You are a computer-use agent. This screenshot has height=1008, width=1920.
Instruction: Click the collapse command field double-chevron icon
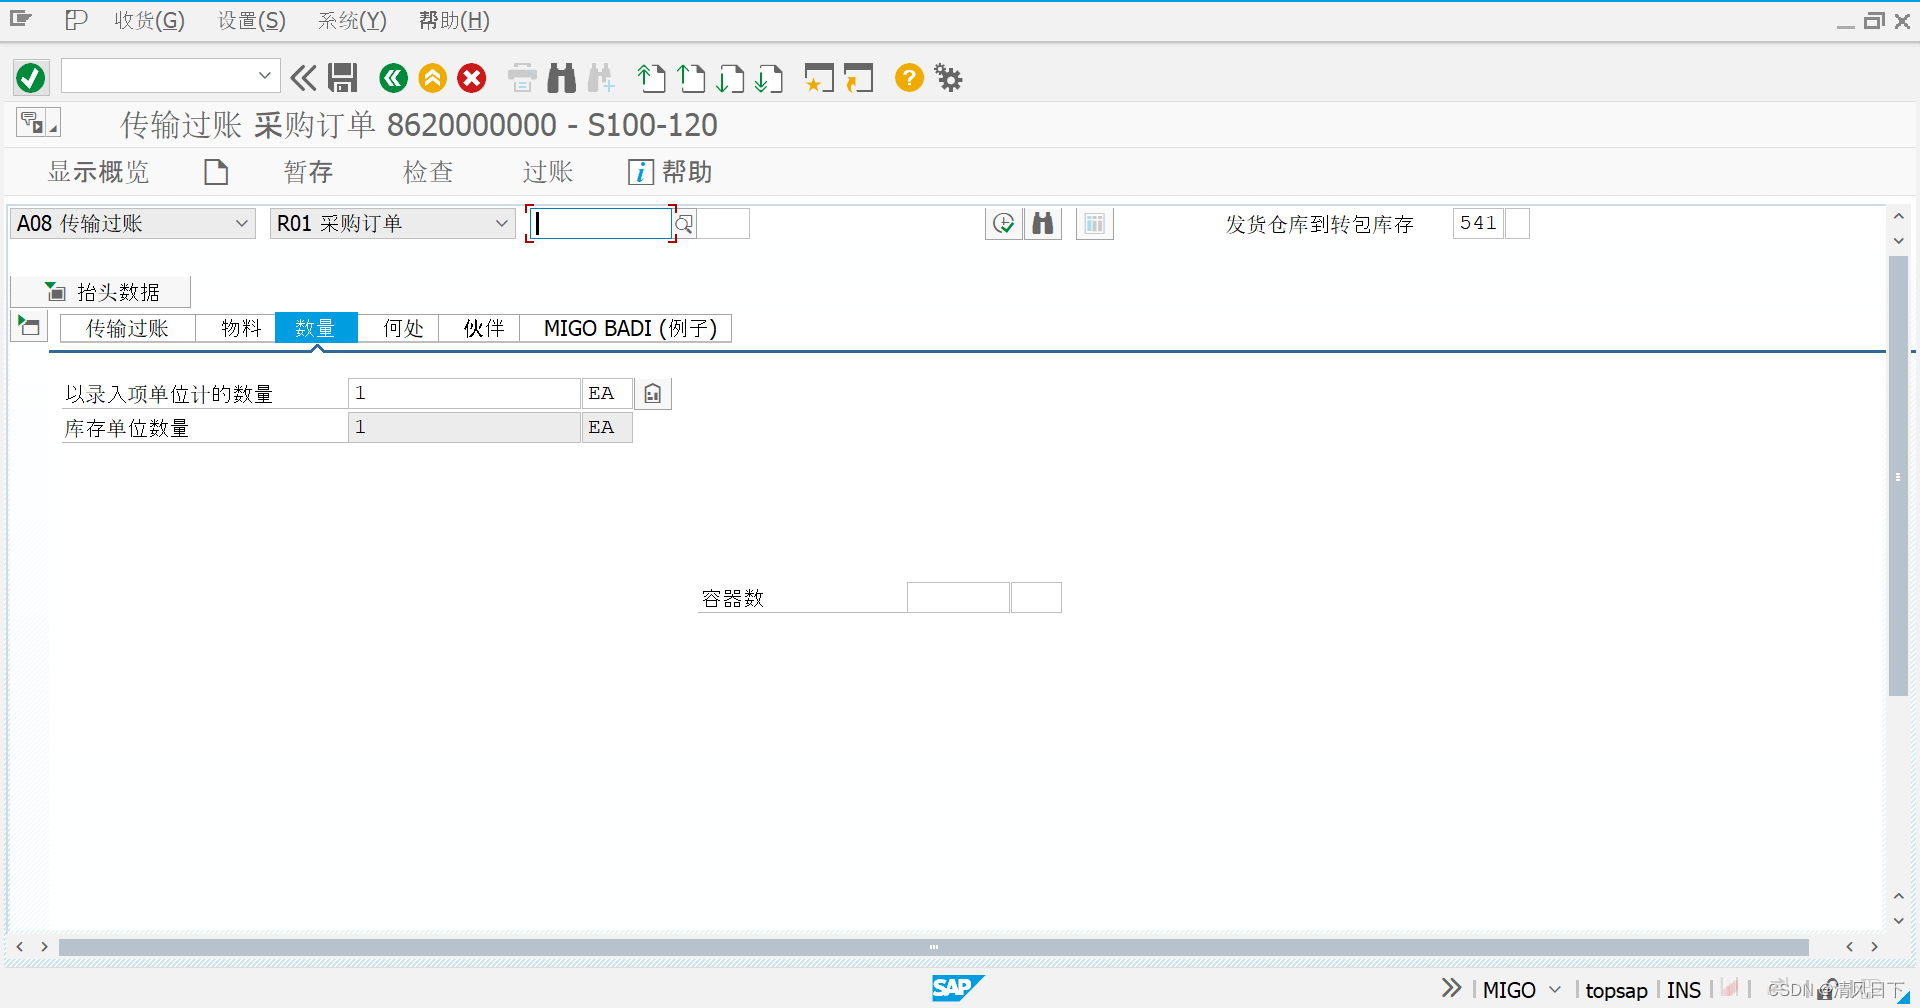coord(303,77)
